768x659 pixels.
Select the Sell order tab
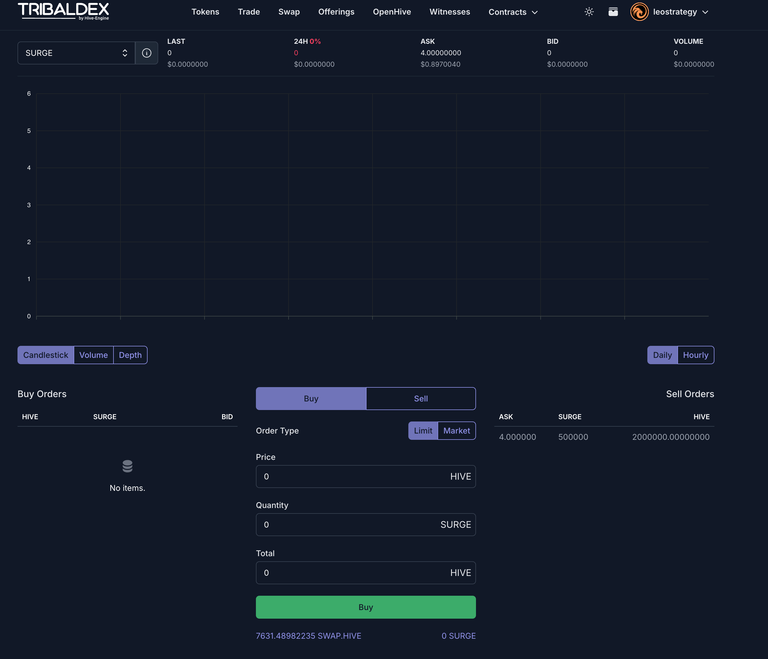pyautogui.click(x=421, y=399)
